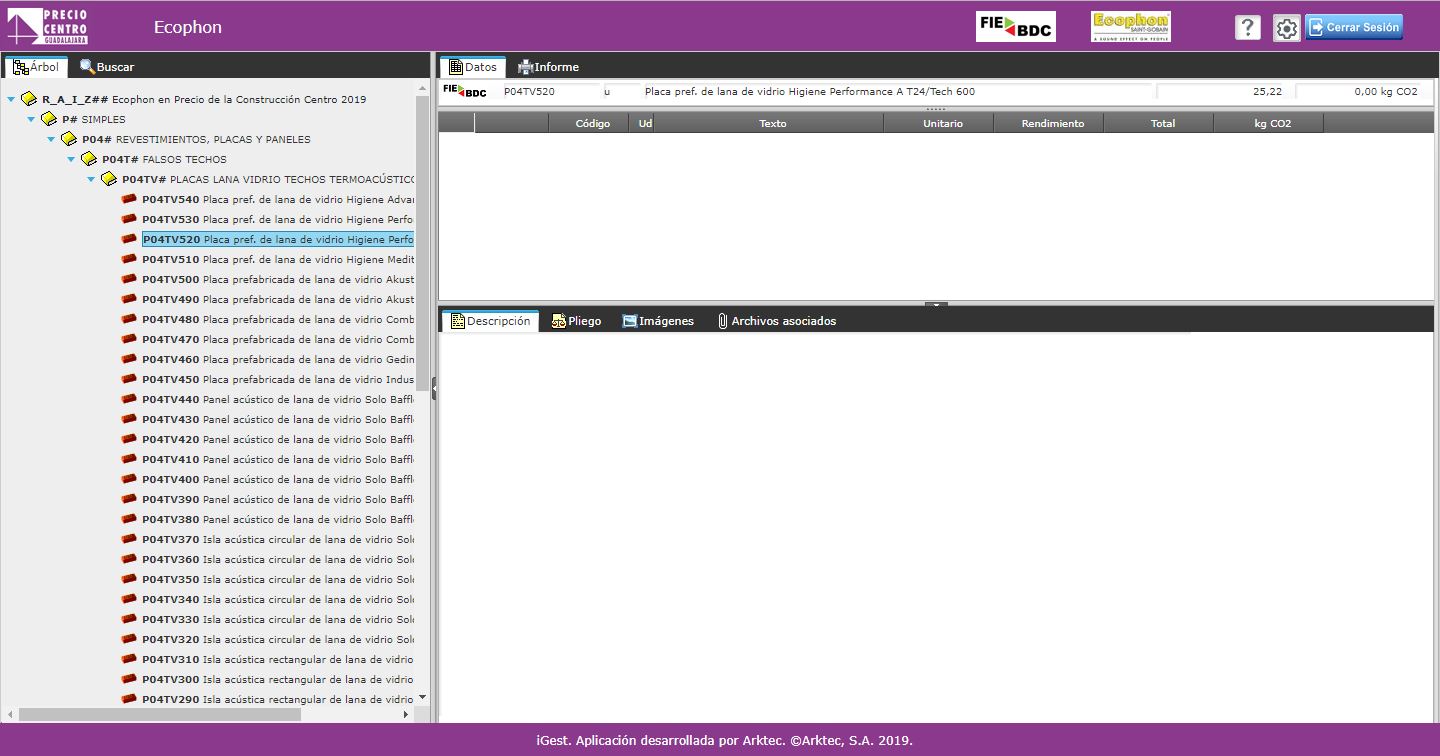Click the Precio Centro Guadalajara logo
Viewport: 1440px width, 756px height.
[48, 26]
